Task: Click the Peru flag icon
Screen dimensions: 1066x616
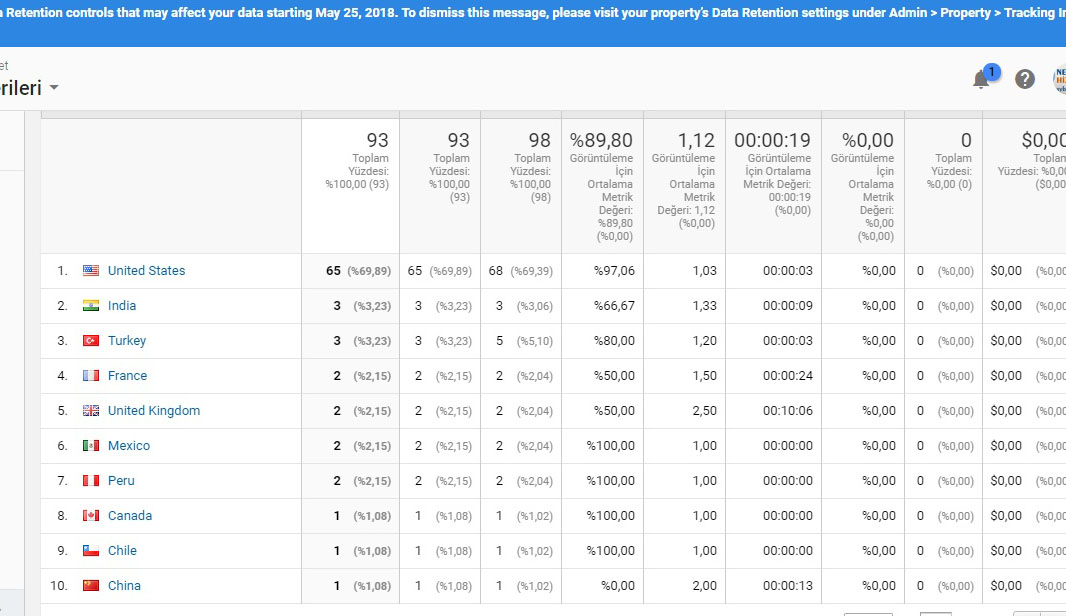Action: click(x=91, y=481)
